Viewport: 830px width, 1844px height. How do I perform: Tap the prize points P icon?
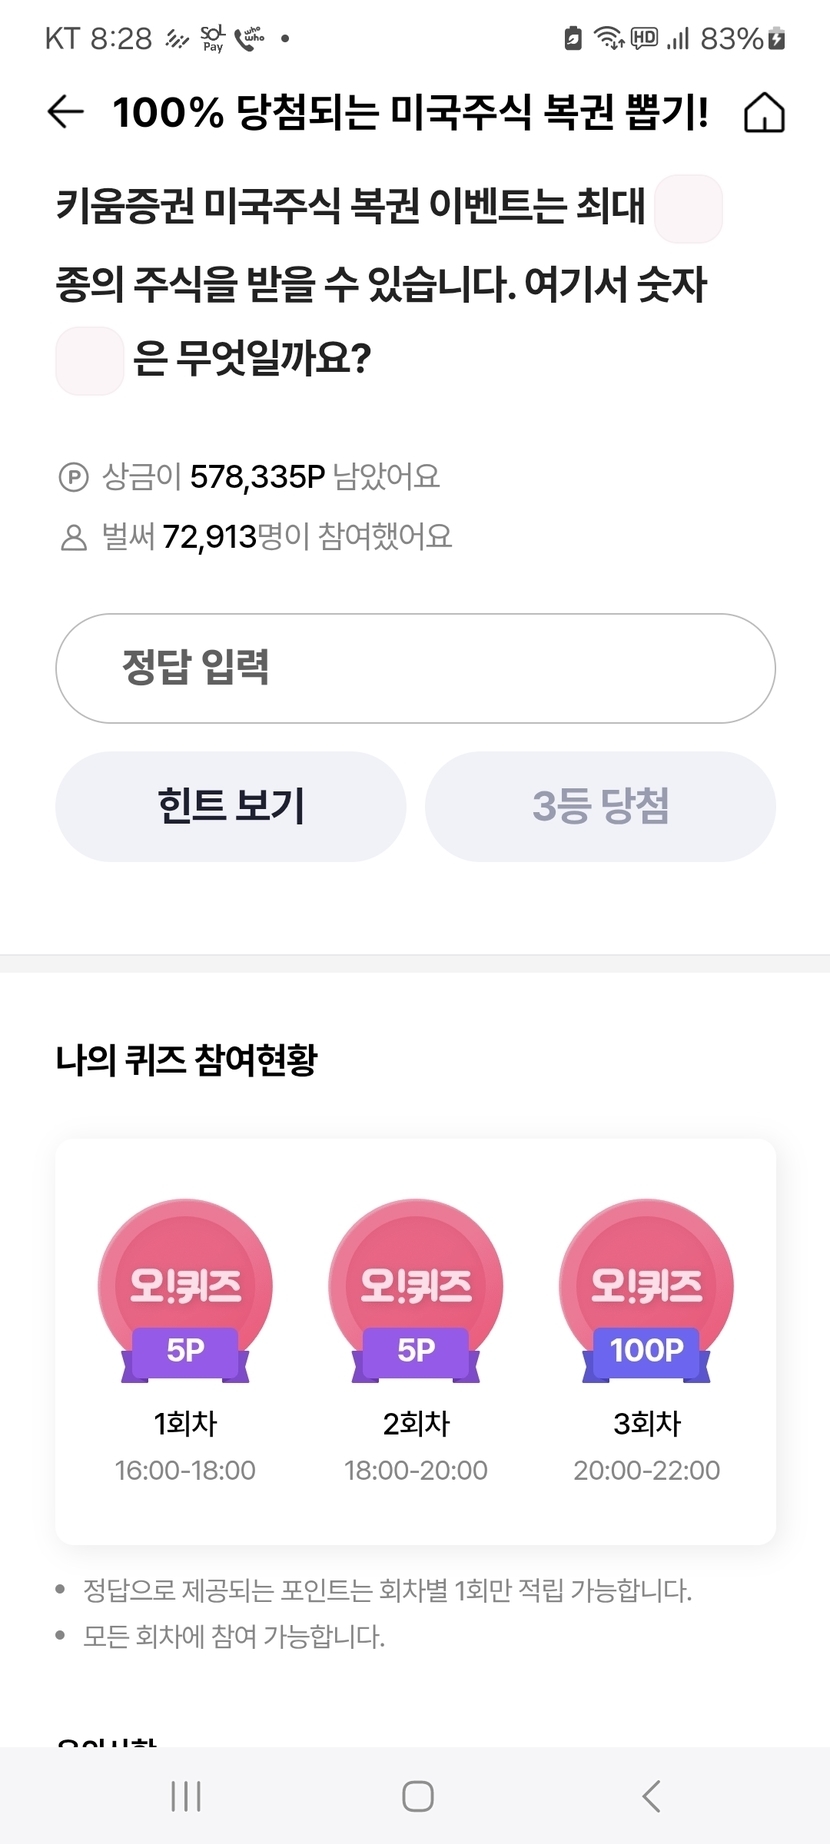pyautogui.click(x=74, y=477)
